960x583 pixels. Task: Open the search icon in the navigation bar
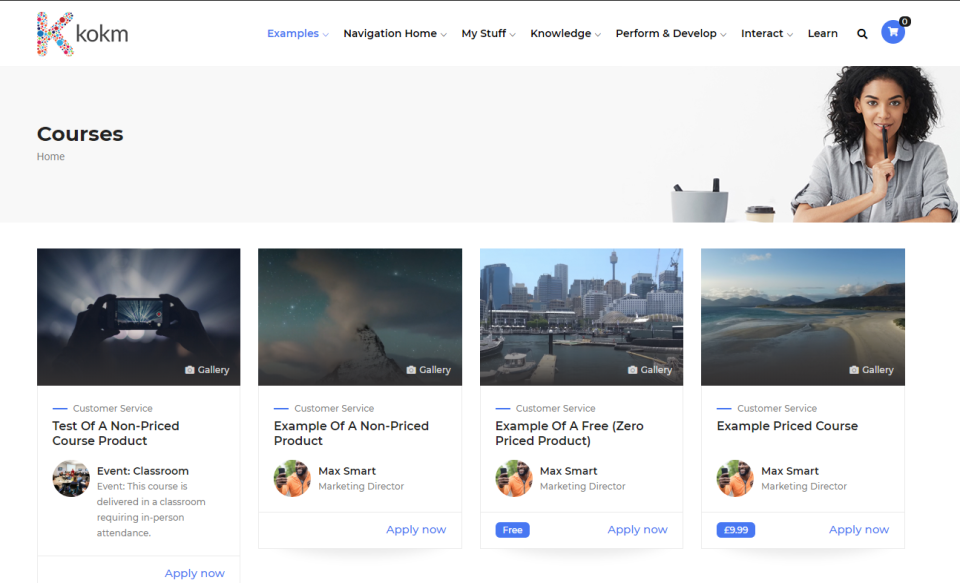tap(862, 33)
